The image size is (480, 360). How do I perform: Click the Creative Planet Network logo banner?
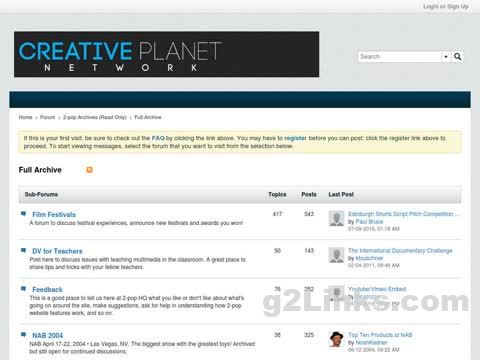point(166,54)
